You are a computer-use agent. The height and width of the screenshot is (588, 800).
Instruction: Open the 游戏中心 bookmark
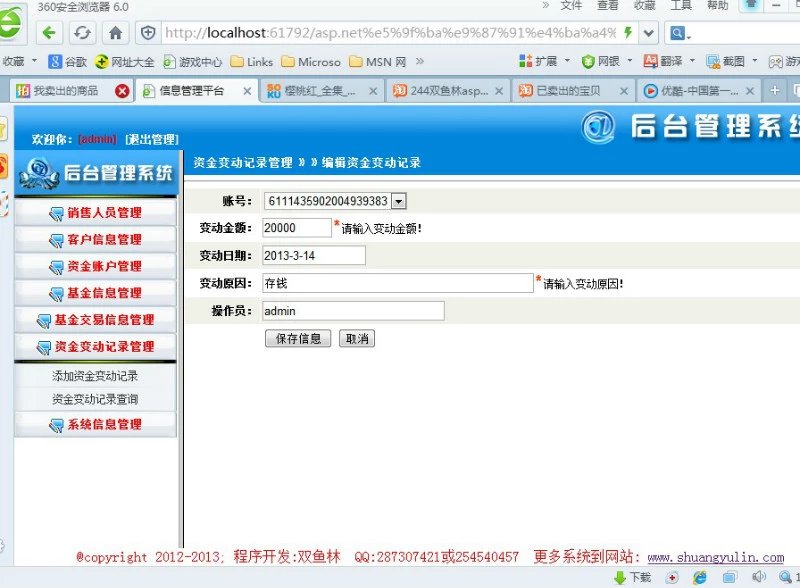pyautogui.click(x=192, y=62)
